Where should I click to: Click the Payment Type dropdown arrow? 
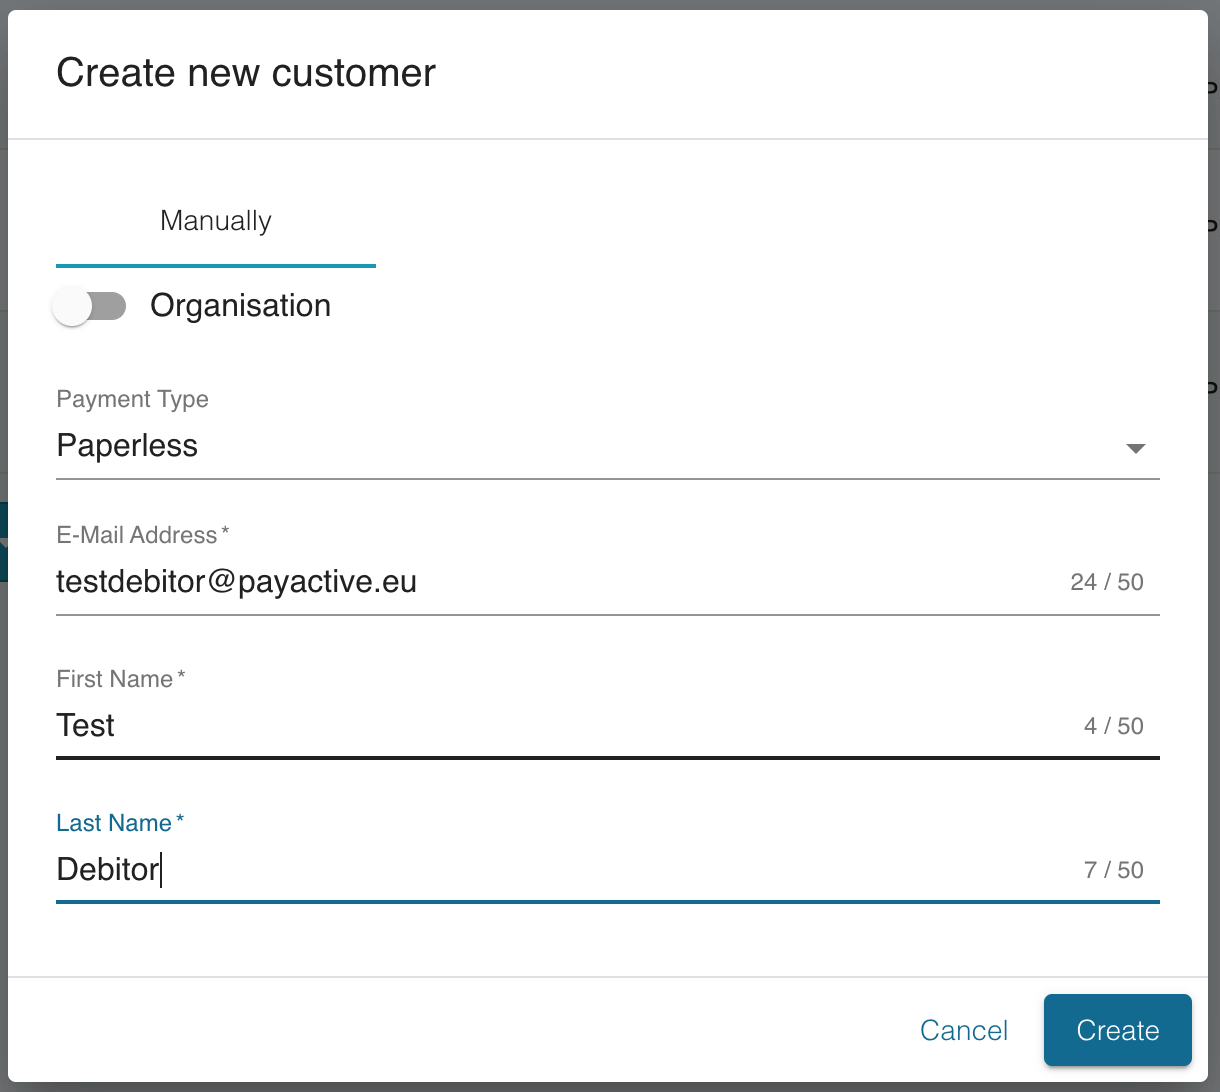[1135, 448]
